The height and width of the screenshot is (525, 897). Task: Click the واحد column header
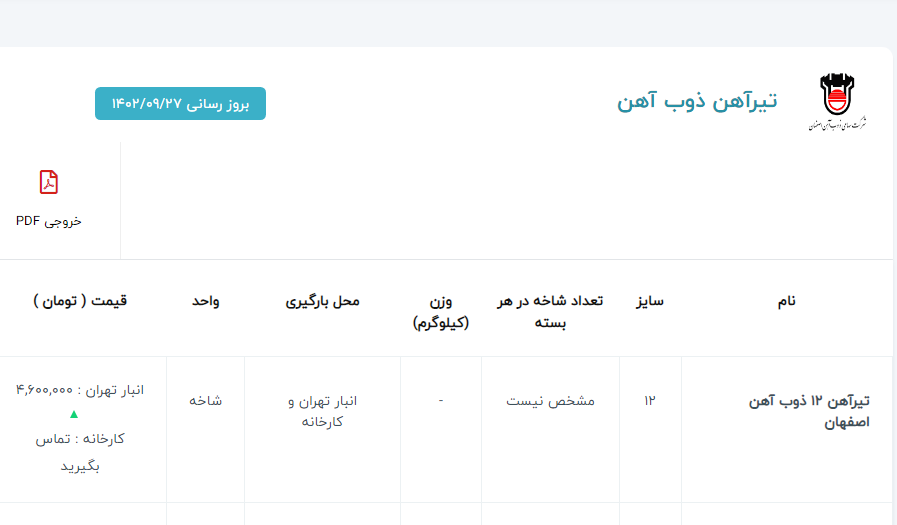[x=206, y=301]
